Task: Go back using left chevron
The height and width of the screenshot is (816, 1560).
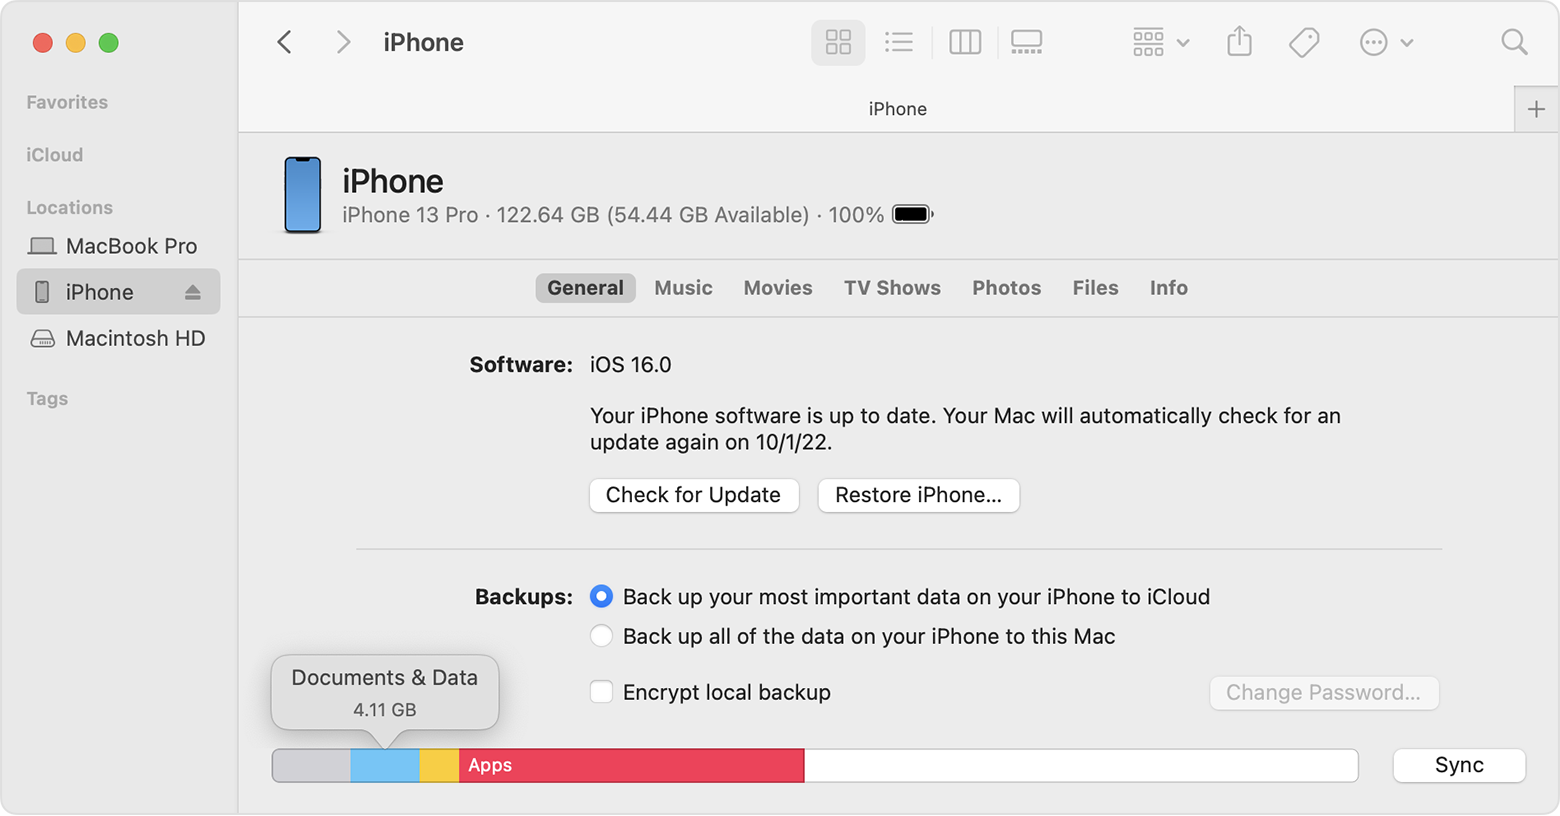Action: point(285,42)
